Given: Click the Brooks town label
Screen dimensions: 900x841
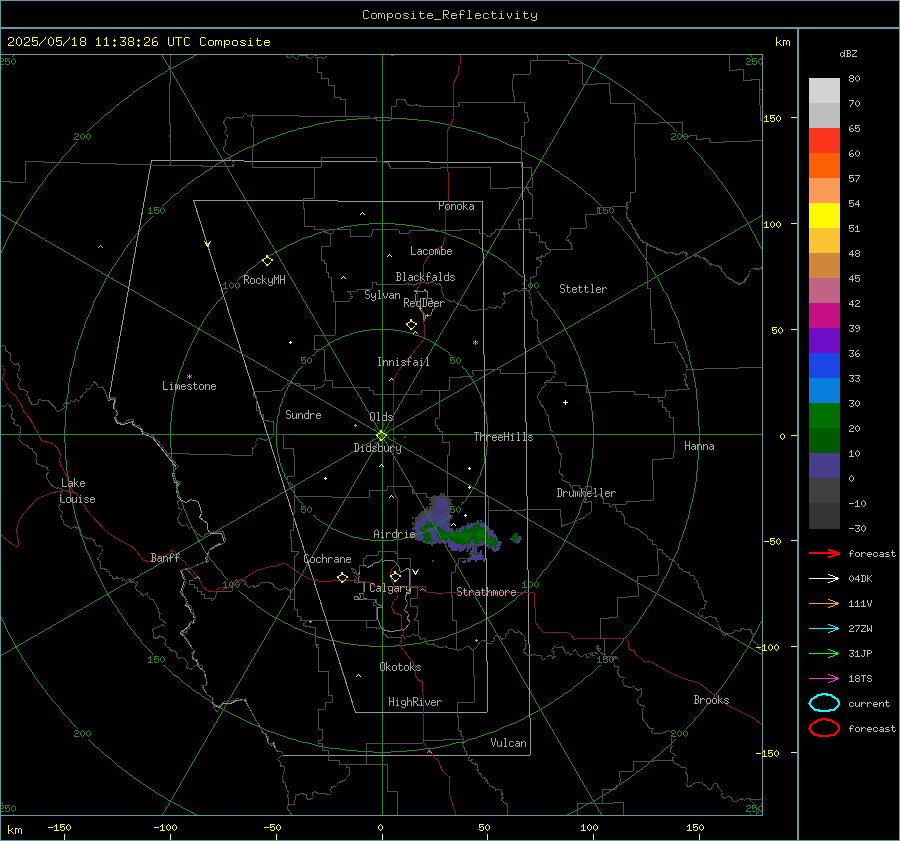Looking at the screenshot, I should pos(711,700).
